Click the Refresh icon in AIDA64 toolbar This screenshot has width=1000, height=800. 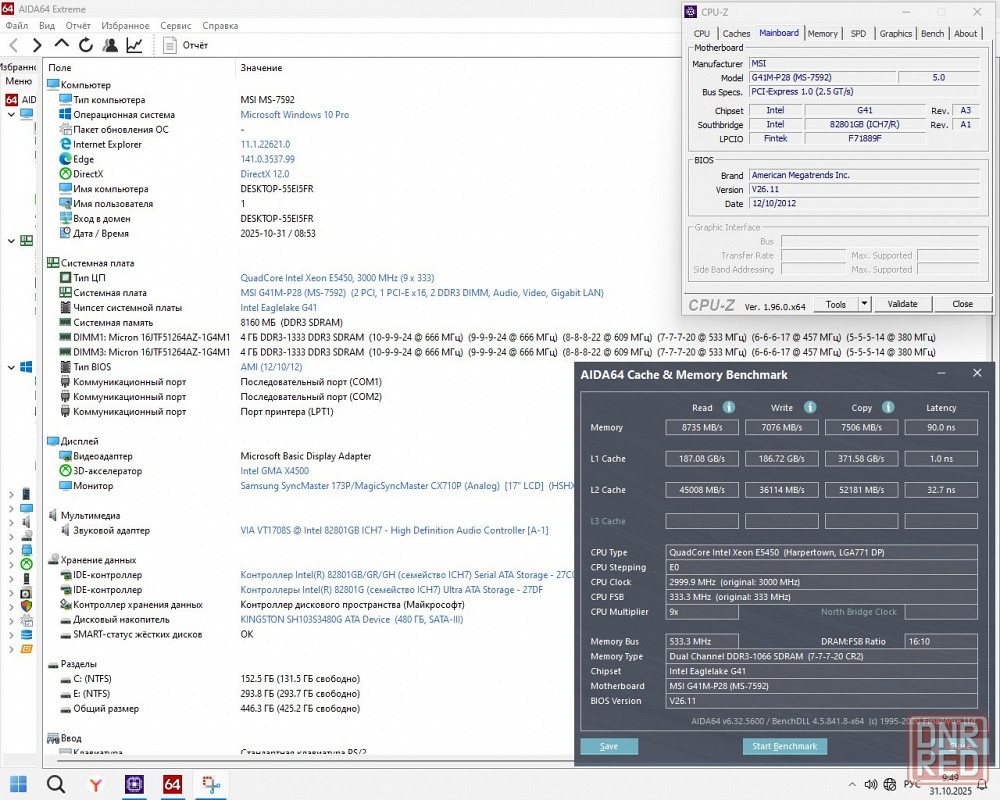[86, 45]
